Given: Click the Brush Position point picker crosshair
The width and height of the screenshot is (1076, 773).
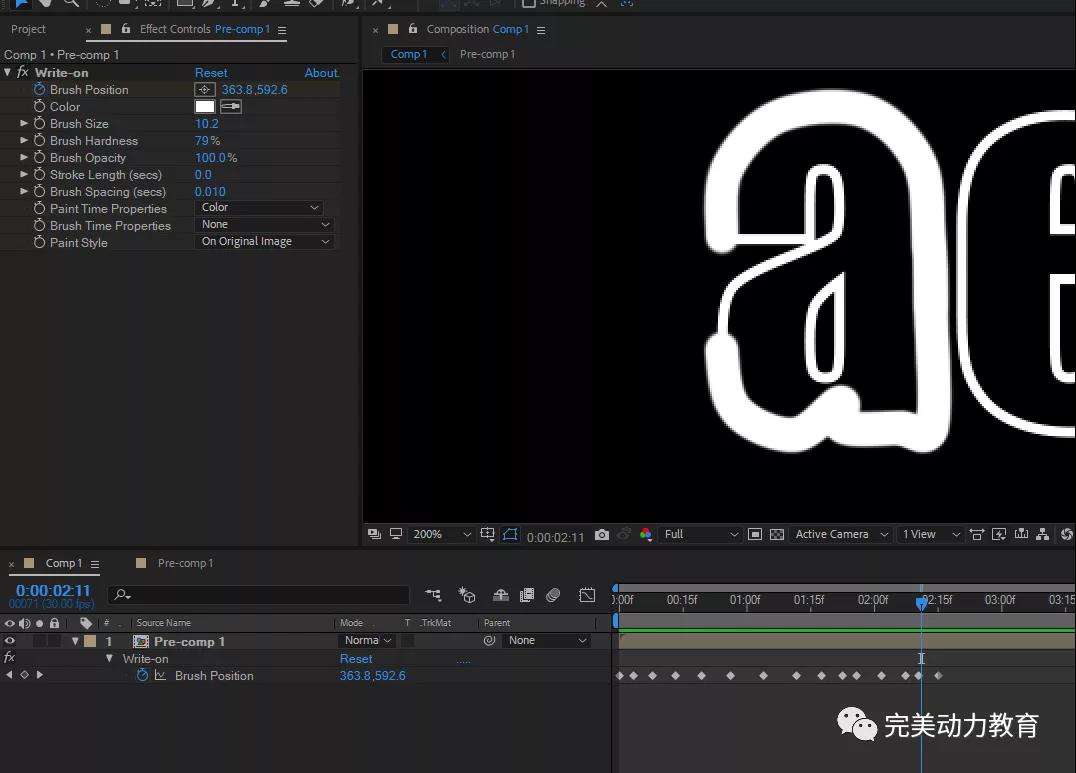Looking at the screenshot, I should [x=204, y=90].
